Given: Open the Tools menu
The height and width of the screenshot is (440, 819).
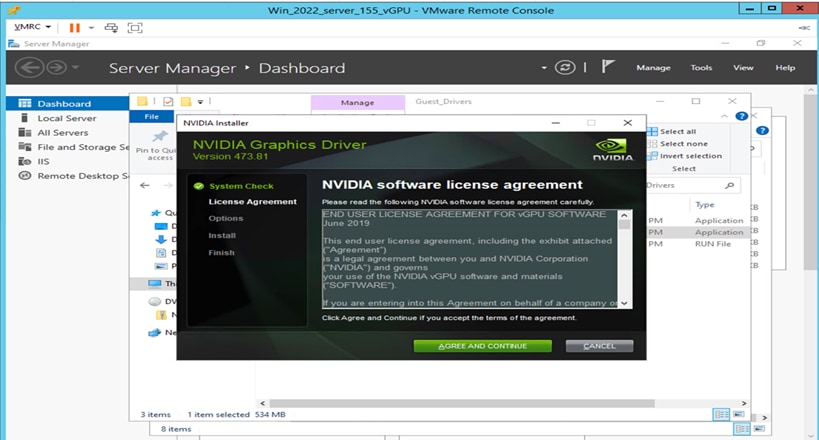Looking at the screenshot, I should tap(701, 68).
